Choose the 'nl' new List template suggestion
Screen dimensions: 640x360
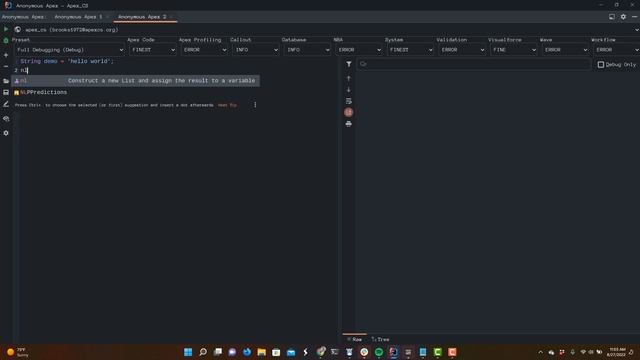coord(136,81)
